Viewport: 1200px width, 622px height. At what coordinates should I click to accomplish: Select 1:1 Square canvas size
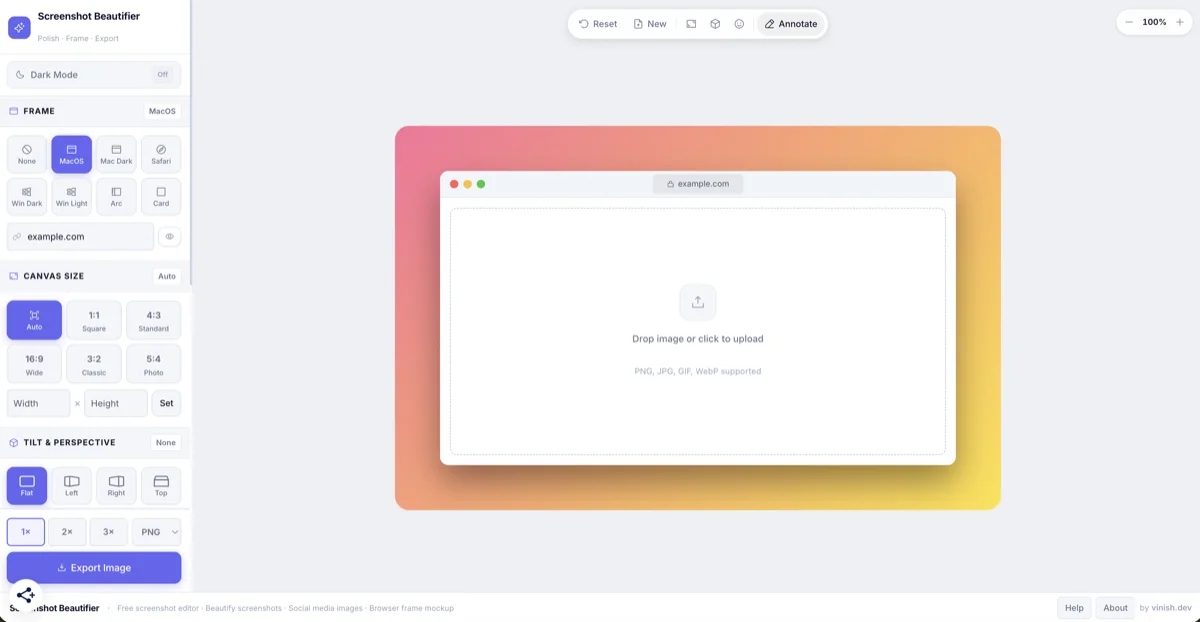click(94, 320)
